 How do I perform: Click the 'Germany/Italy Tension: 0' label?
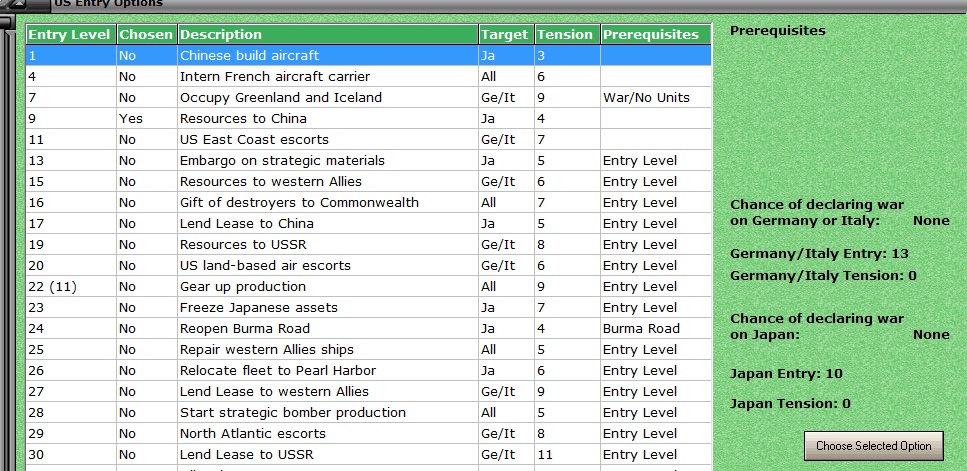pyautogui.click(x=823, y=276)
